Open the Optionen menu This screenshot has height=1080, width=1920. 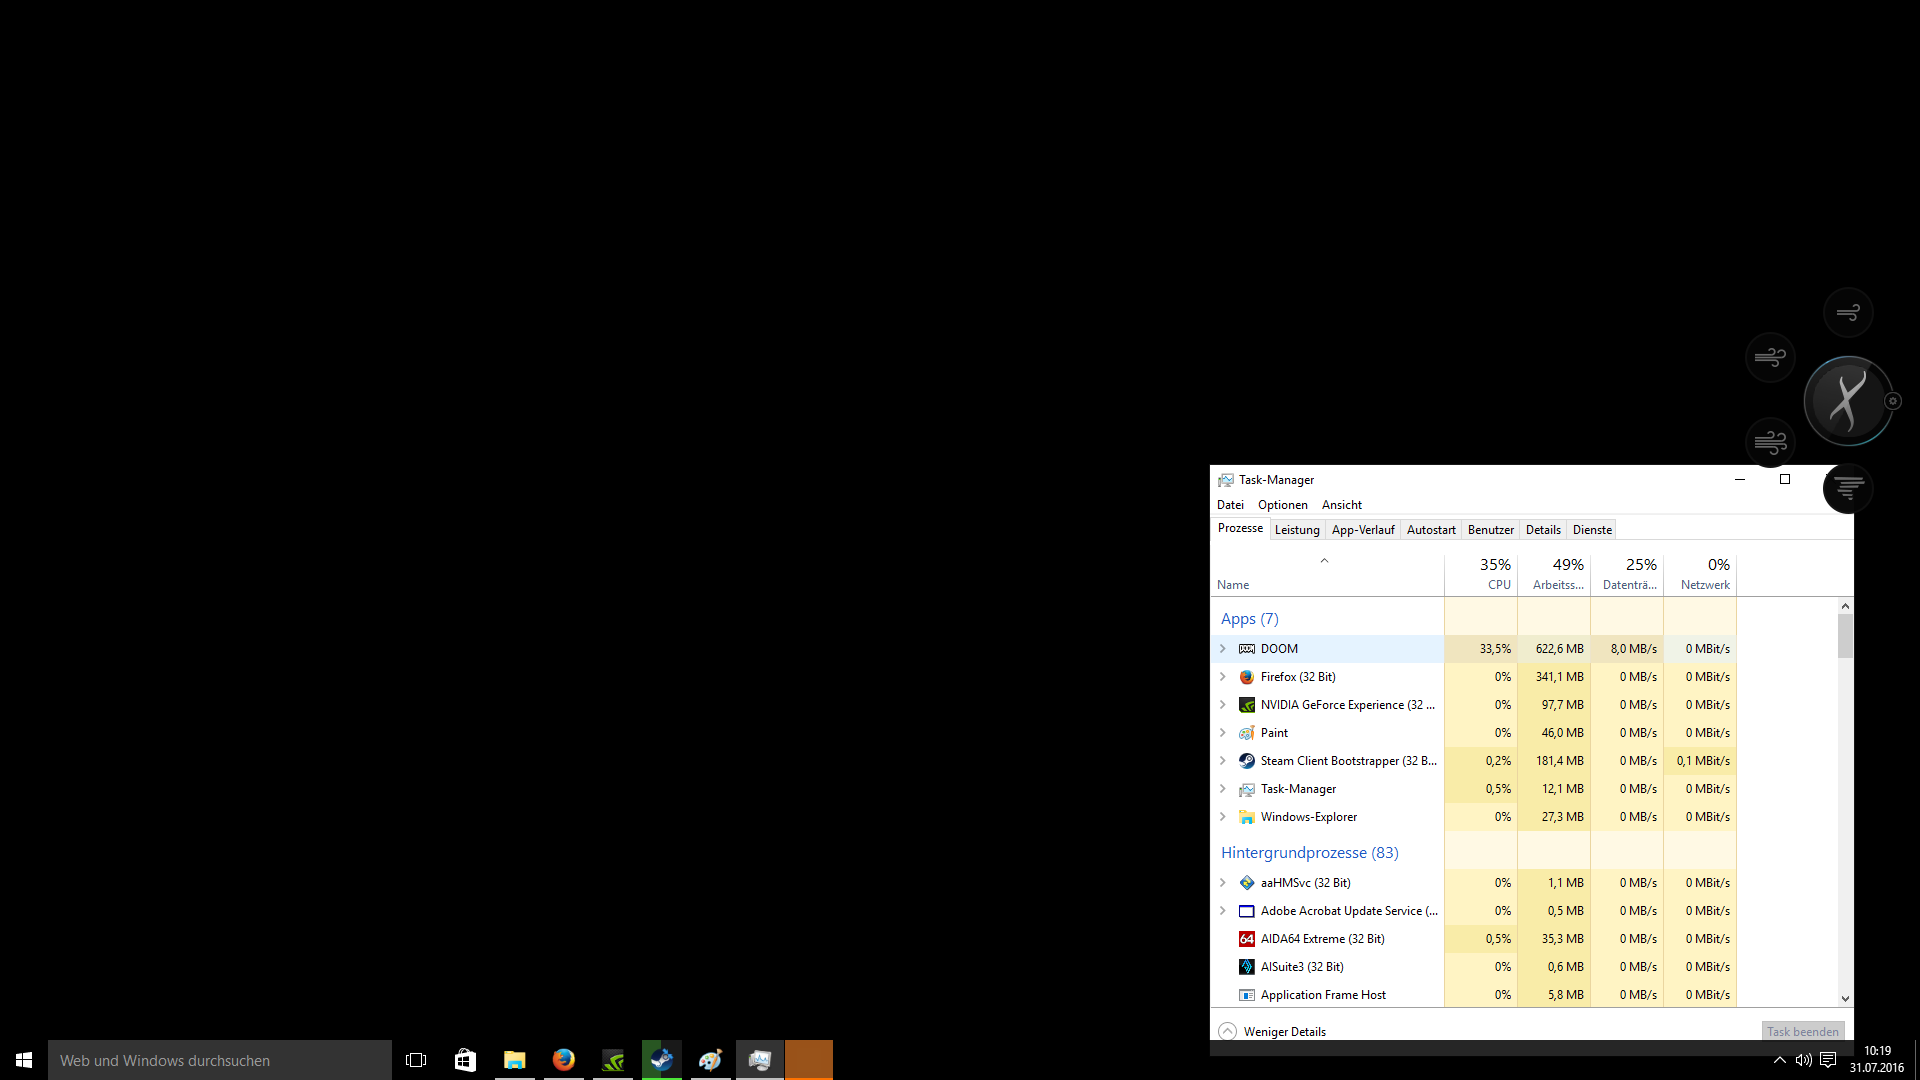[x=1282, y=505]
